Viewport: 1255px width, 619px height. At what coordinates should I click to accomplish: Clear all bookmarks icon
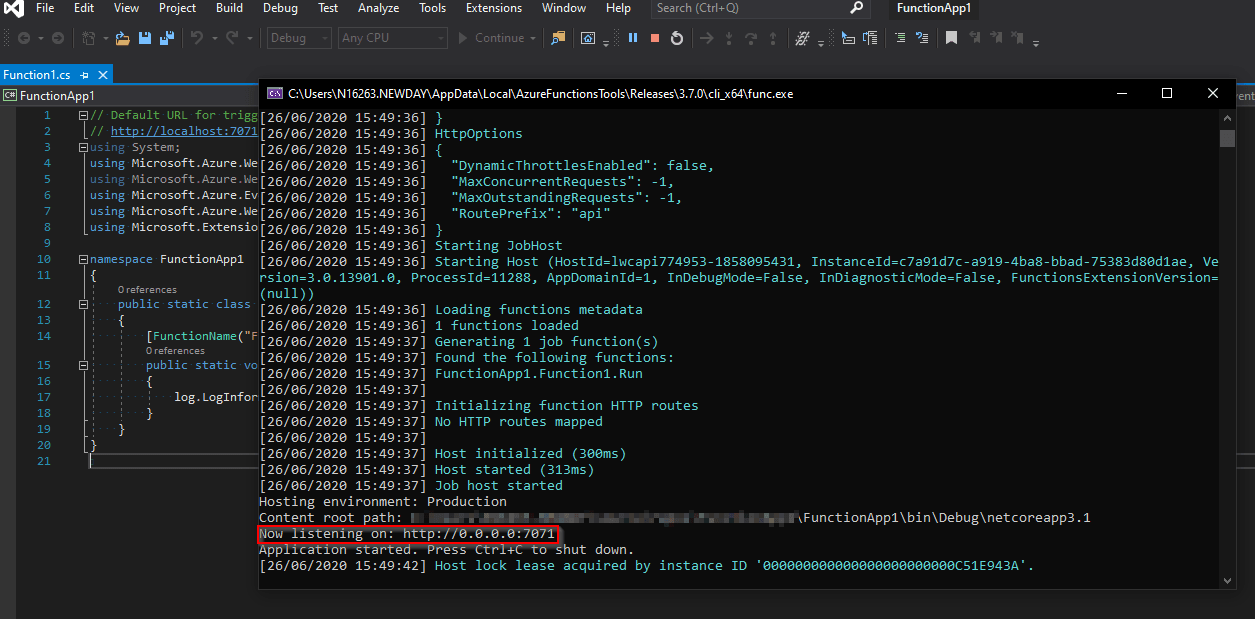click(1018, 38)
